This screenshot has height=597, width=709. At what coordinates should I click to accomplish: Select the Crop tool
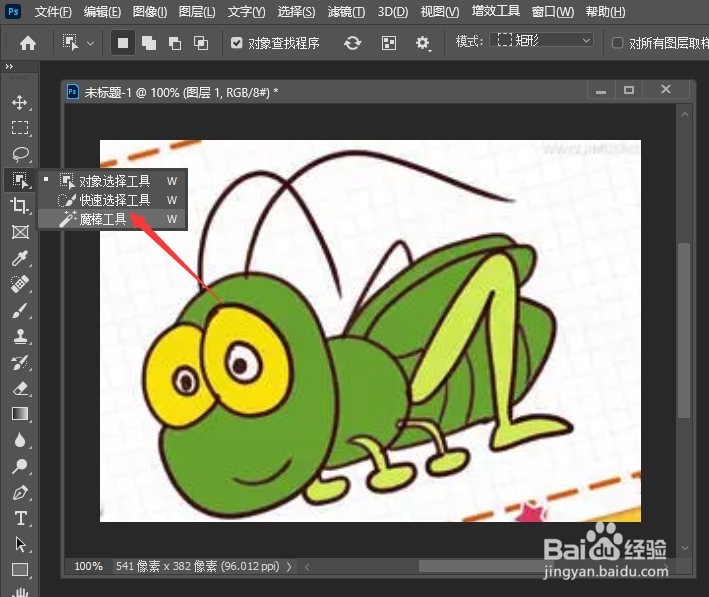click(19, 205)
